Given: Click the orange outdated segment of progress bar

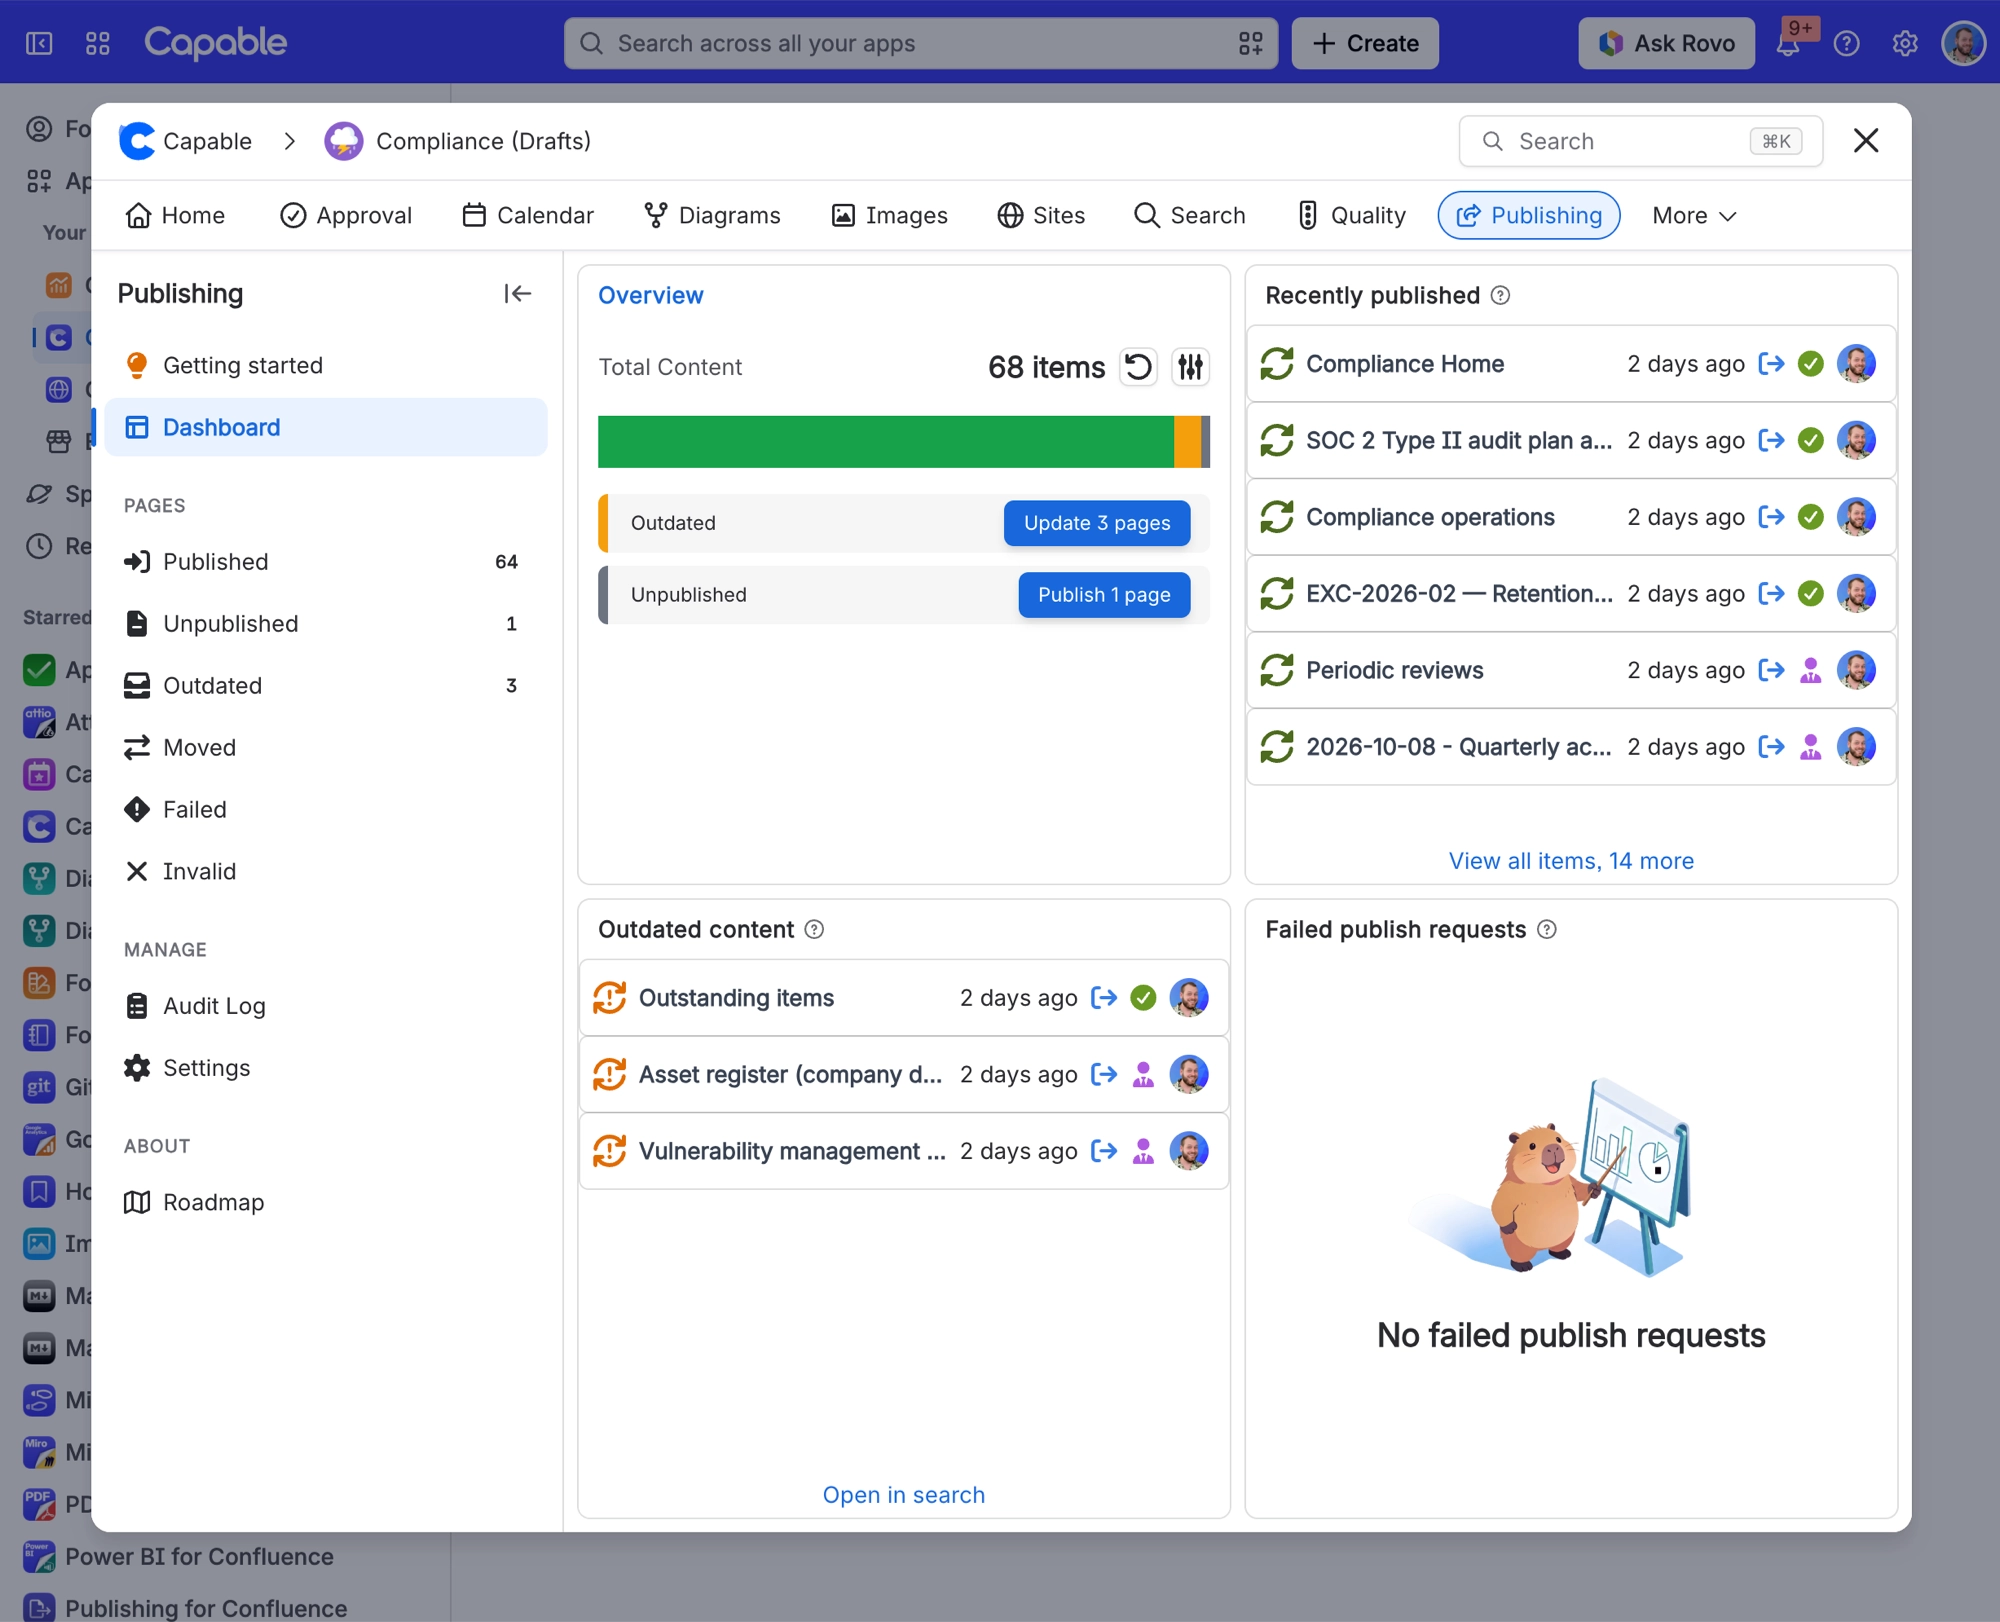Looking at the screenshot, I should point(1187,442).
